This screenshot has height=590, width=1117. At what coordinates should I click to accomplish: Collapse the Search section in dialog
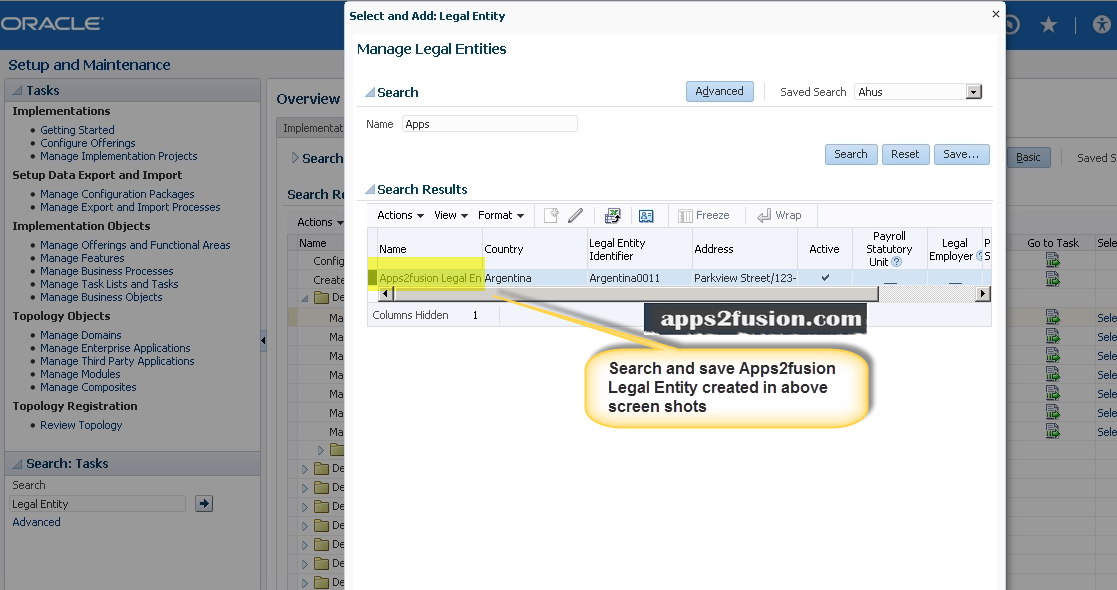click(x=370, y=93)
